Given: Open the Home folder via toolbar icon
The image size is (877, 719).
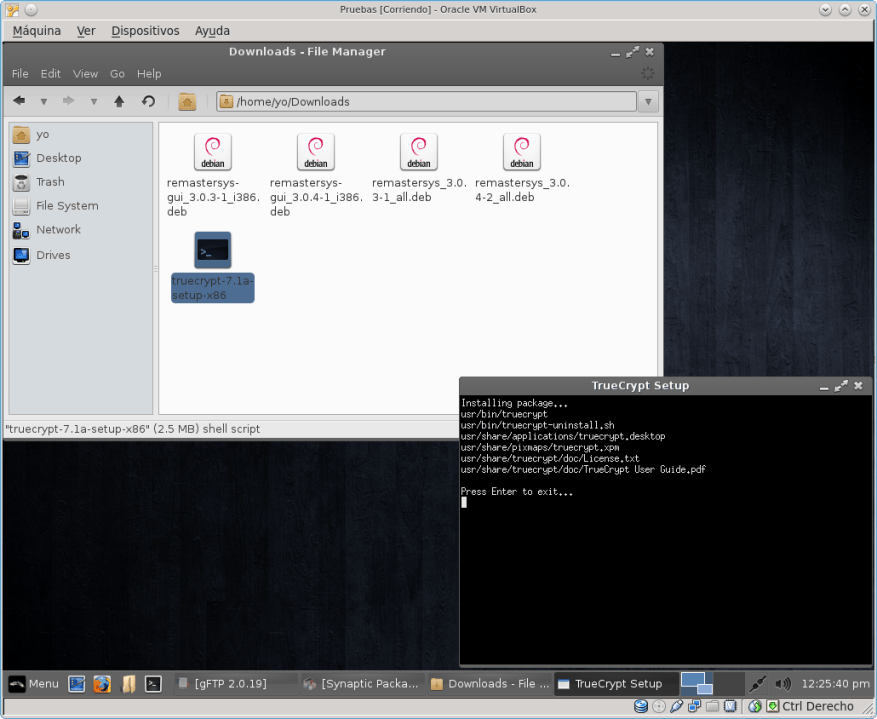Looking at the screenshot, I should (186, 101).
